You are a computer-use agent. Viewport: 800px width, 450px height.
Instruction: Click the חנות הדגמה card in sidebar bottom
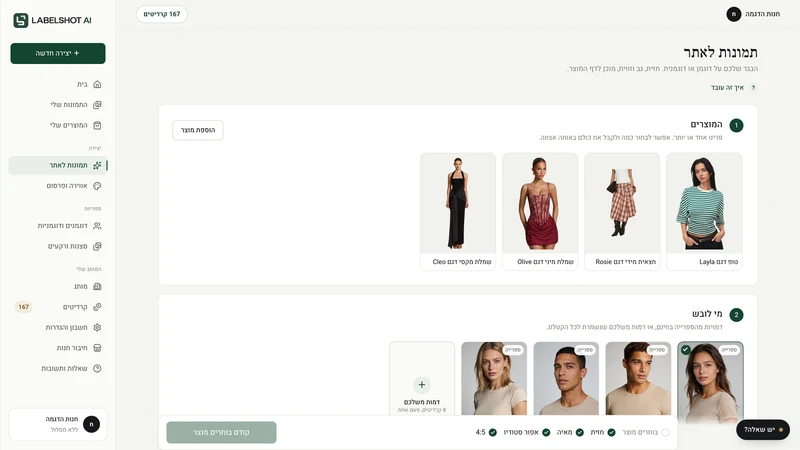[x=58, y=424]
